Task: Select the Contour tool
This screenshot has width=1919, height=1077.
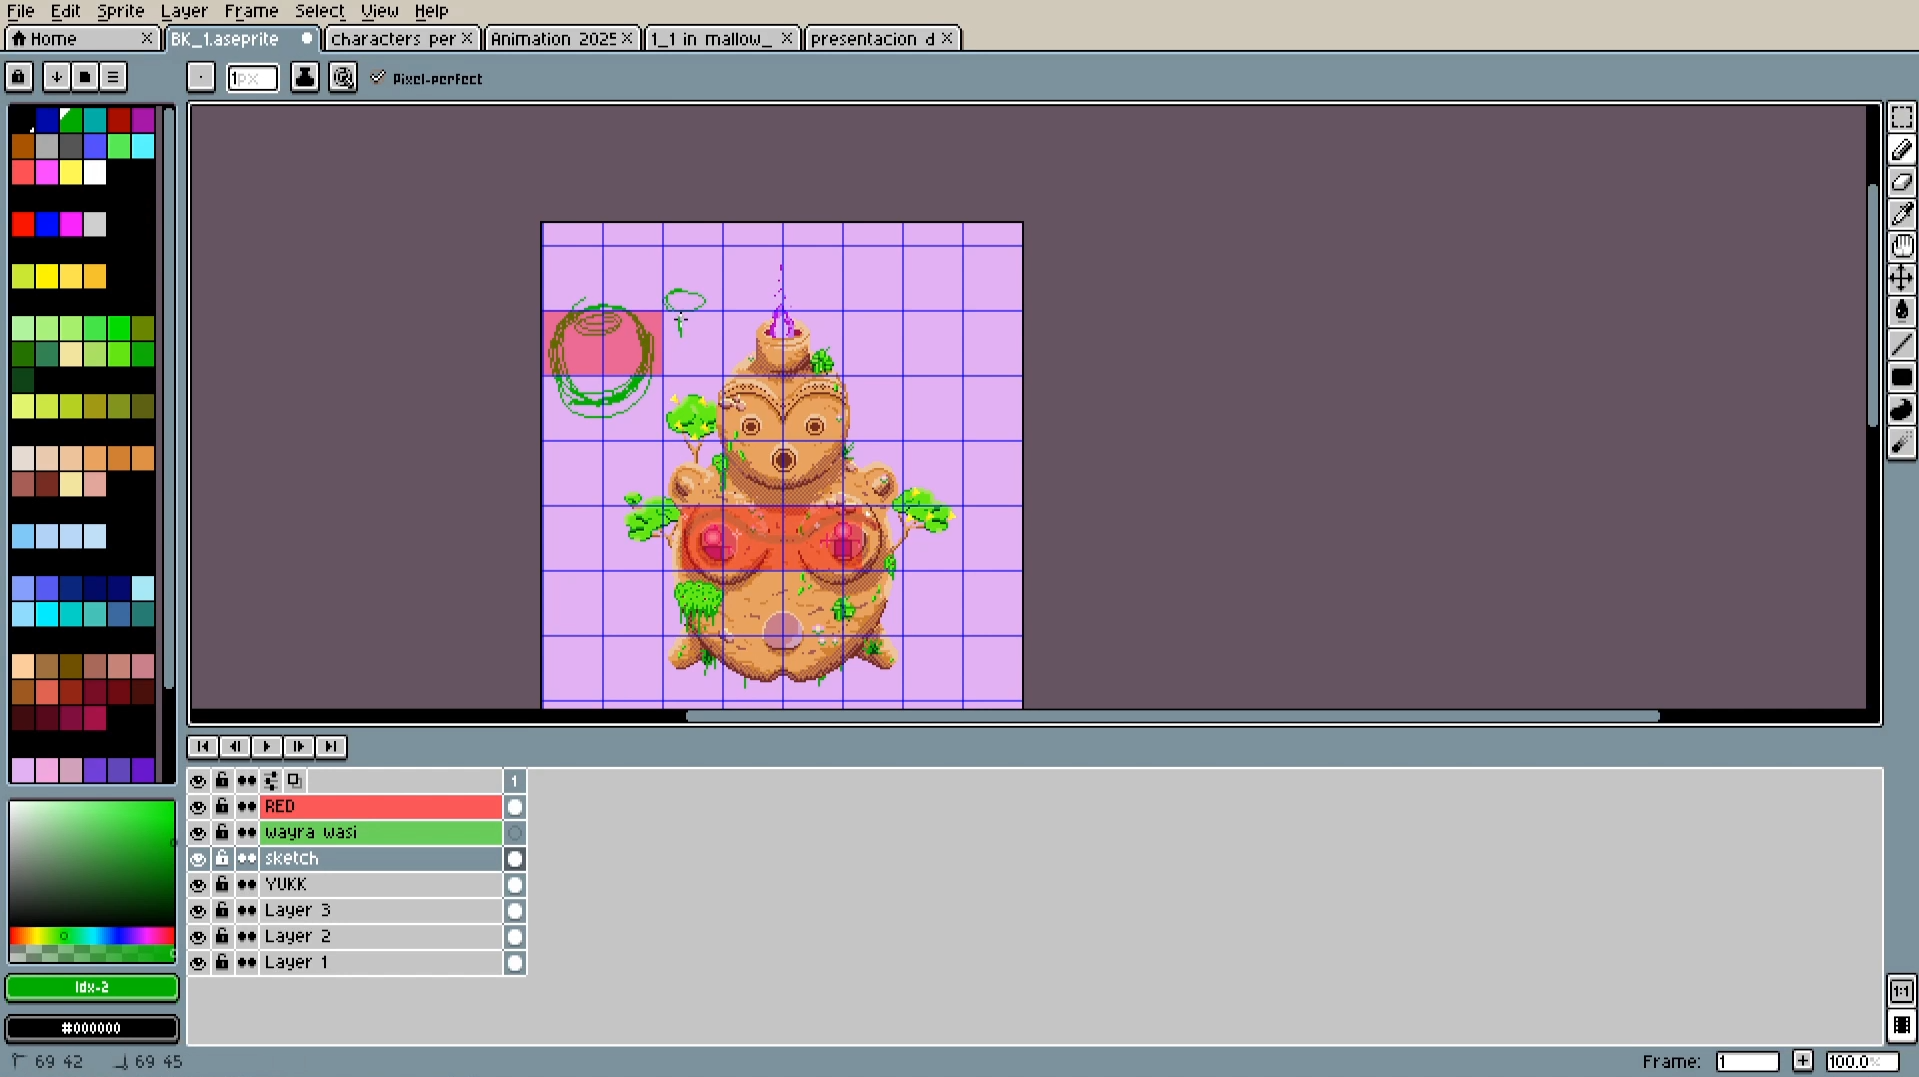Action: 1901,410
